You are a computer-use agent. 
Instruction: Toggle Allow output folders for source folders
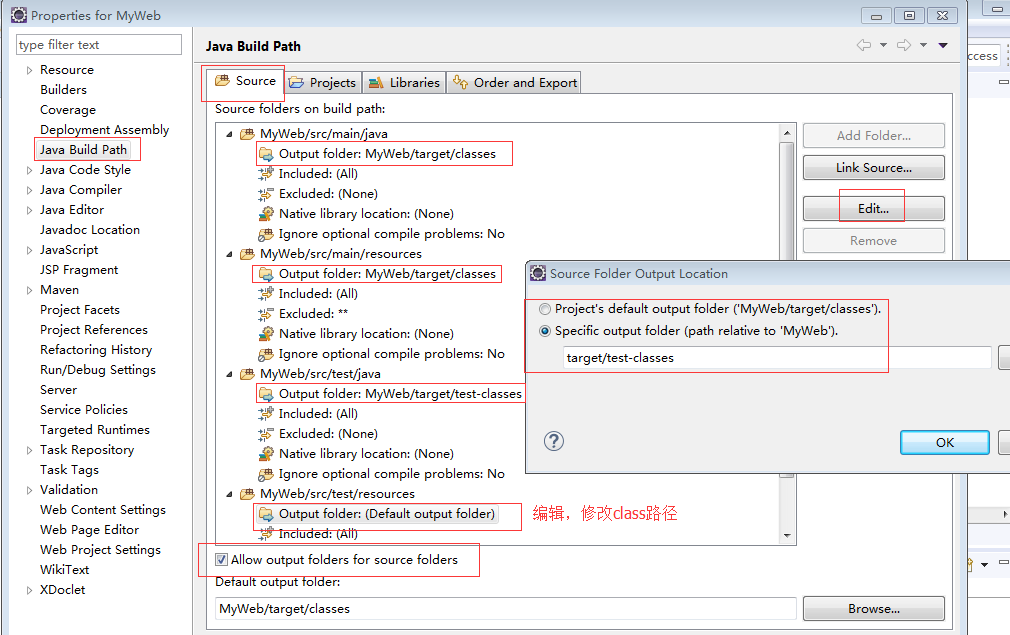click(222, 560)
